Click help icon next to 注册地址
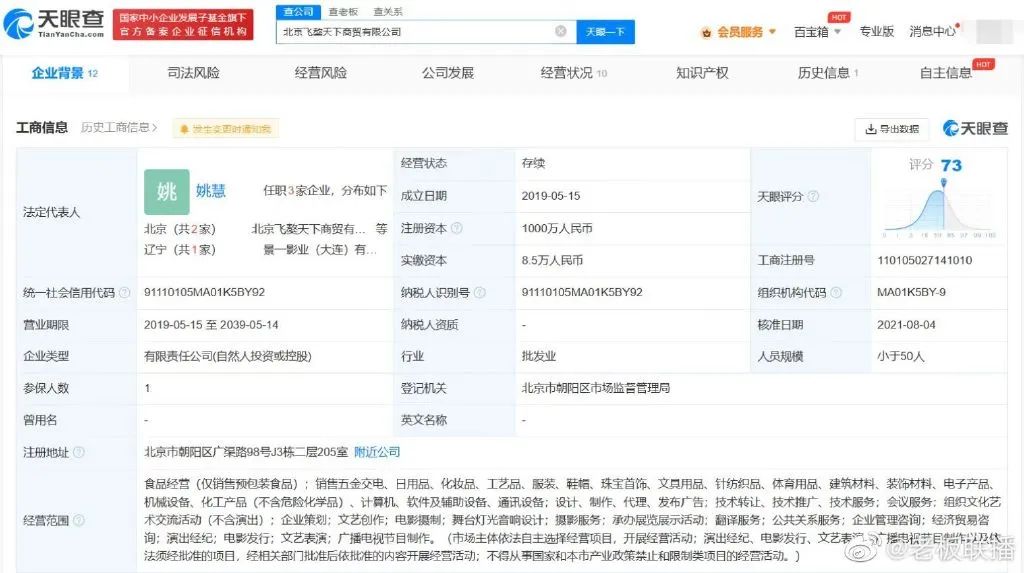This screenshot has width=1024, height=573. coord(78,451)
